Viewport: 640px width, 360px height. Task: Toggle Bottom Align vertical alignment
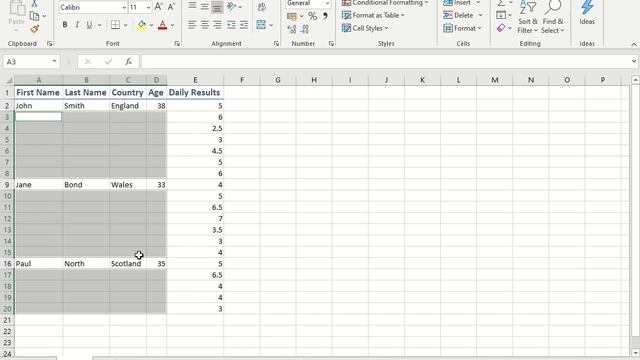(x=217, y=7)
